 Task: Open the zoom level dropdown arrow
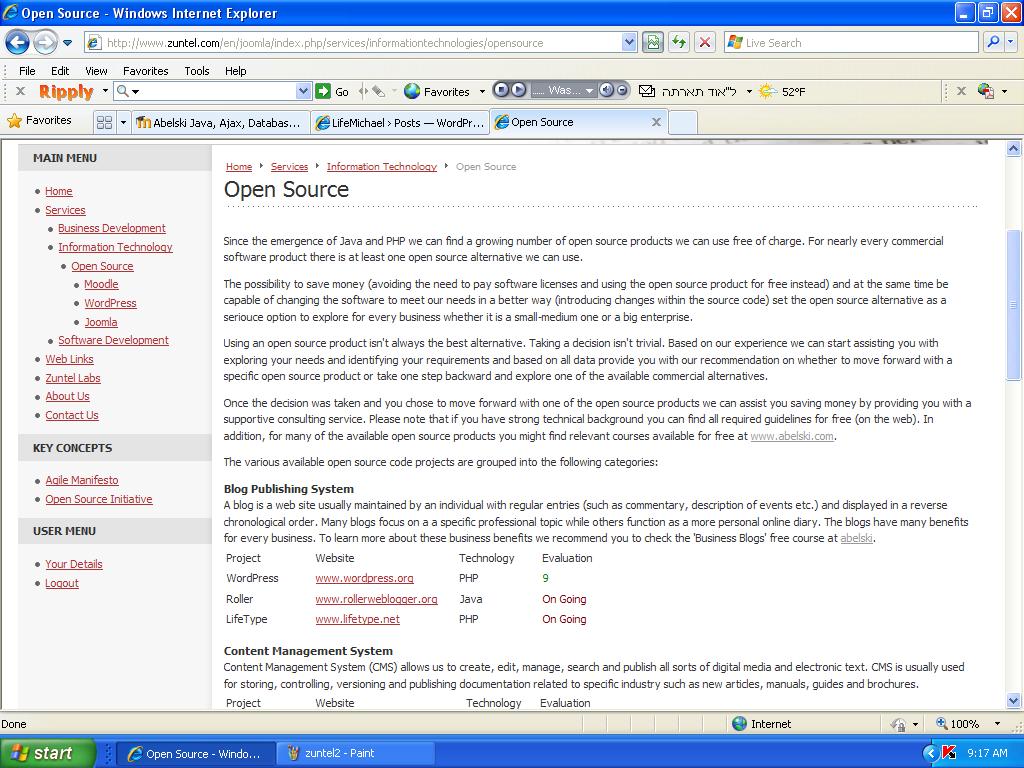pos(997,724)
